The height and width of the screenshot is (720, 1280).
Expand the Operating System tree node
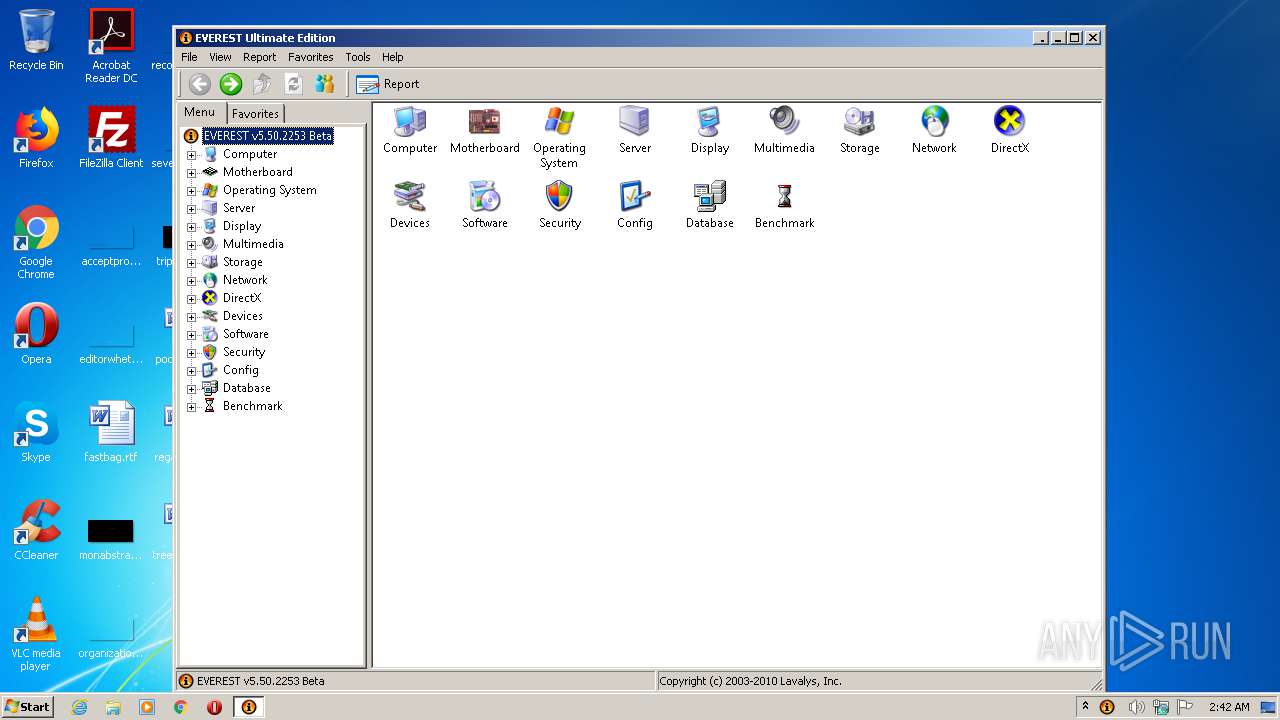pyautogui.click(x=192, y=191)
